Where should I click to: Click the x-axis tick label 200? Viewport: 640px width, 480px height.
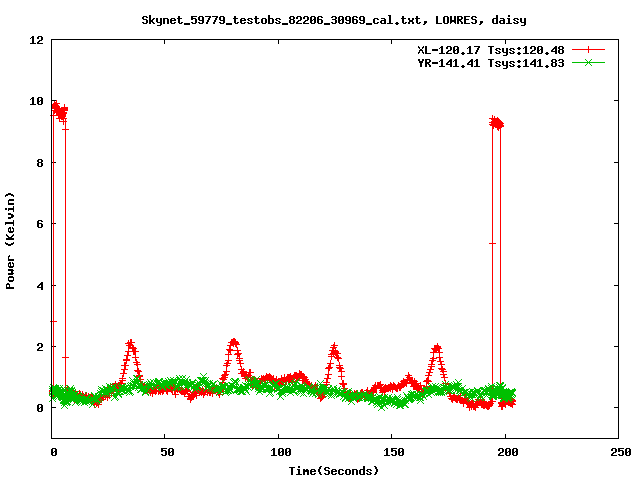click(507, 452)
